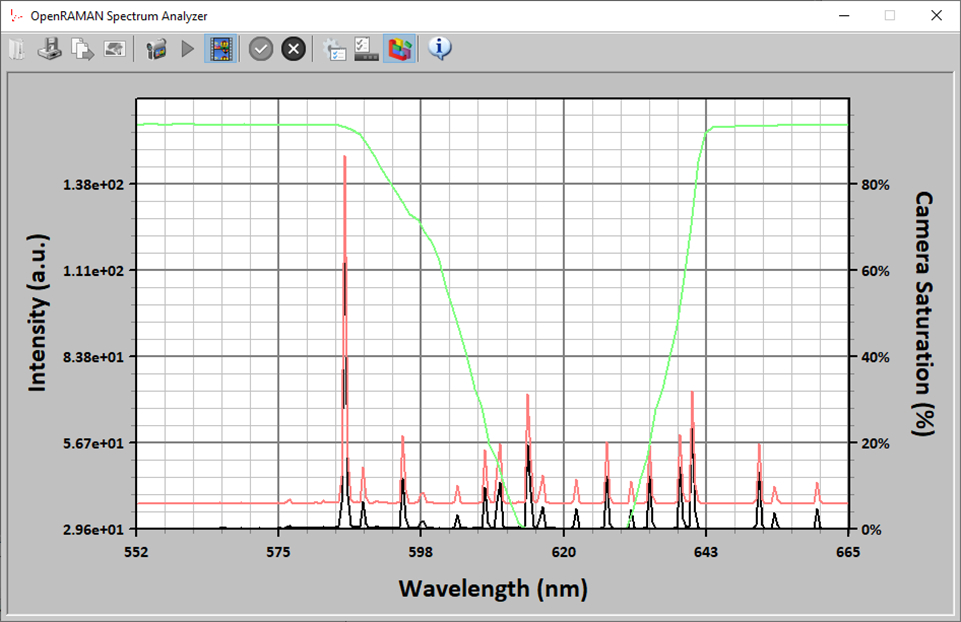Click the Intensity (a.u.) axis label

click(x=37, y=314)
